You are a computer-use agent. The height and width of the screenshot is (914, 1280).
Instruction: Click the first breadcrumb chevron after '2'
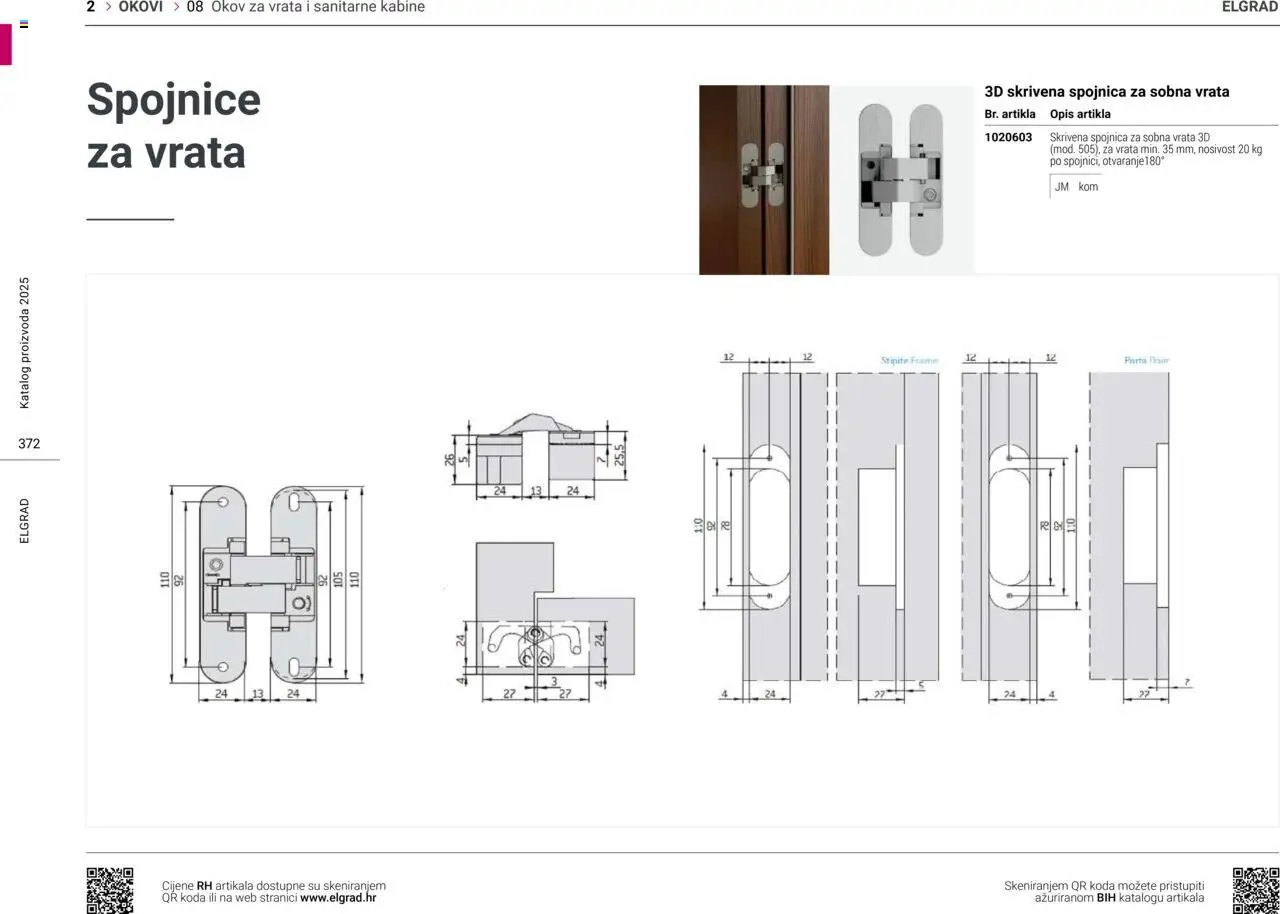(107, 7)
